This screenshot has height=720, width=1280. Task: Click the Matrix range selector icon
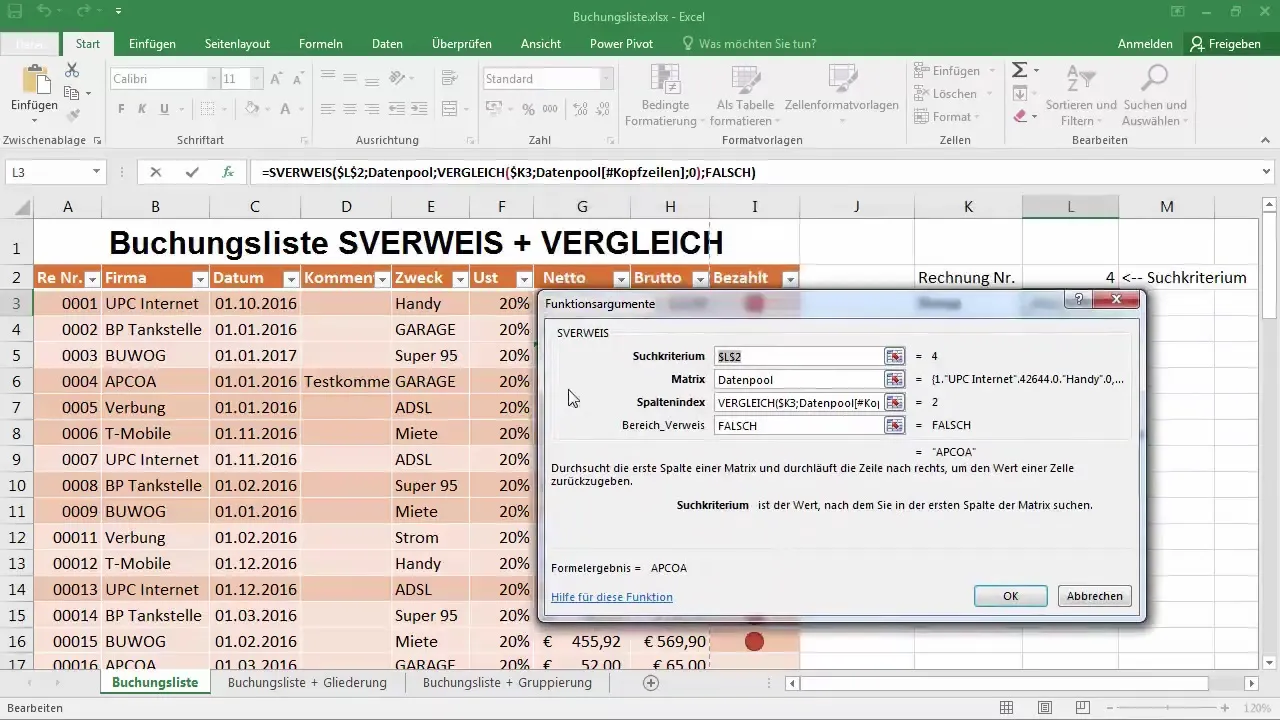point(894,379)
